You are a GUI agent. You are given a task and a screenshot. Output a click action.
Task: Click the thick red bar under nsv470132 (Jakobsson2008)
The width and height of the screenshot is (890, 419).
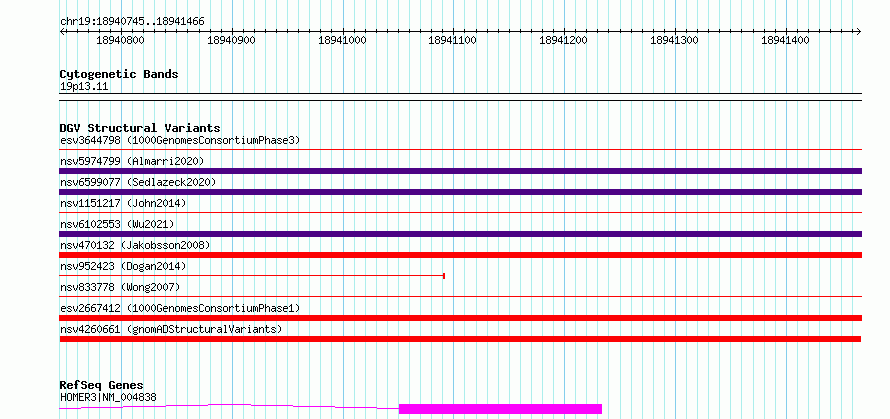pos(460,255)
